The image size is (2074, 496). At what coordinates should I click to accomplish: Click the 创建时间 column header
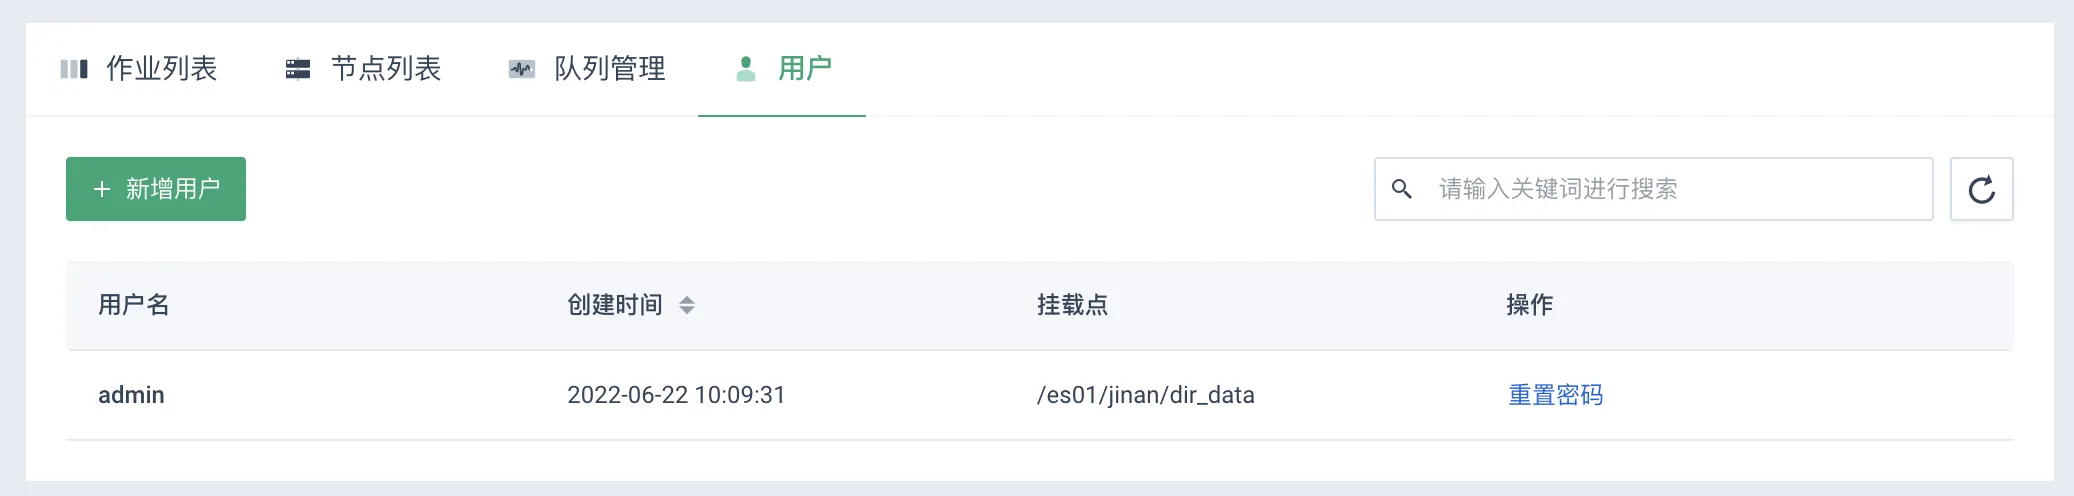tap(615, 305)
